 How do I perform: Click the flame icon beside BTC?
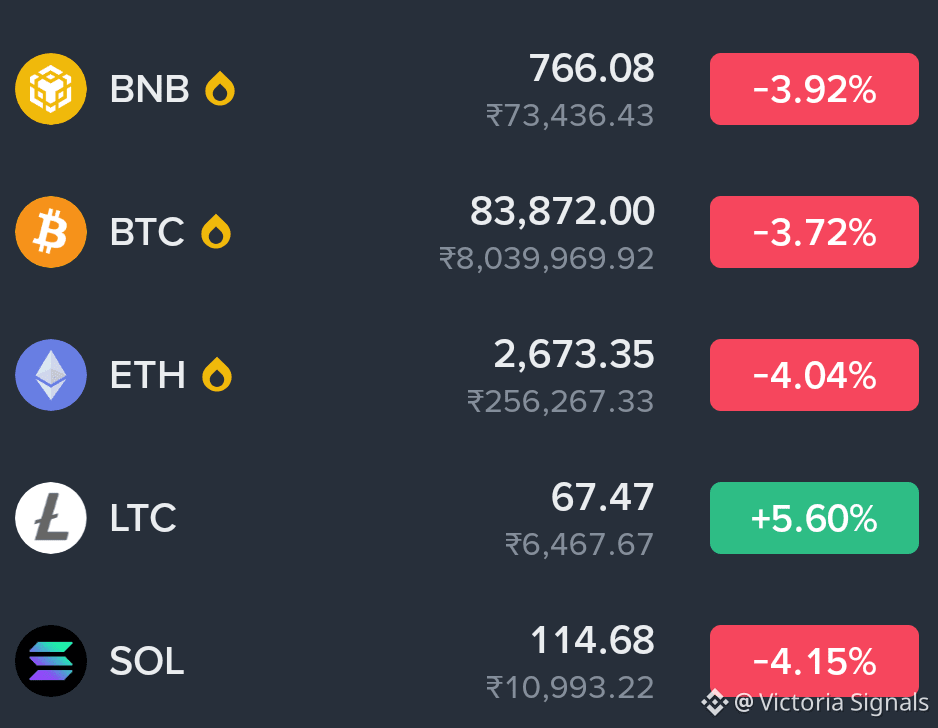pos(216,232)
